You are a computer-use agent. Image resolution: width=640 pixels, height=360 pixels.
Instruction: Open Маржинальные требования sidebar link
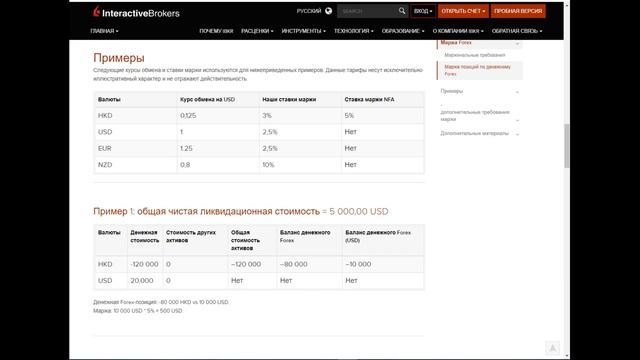[475, 55]
